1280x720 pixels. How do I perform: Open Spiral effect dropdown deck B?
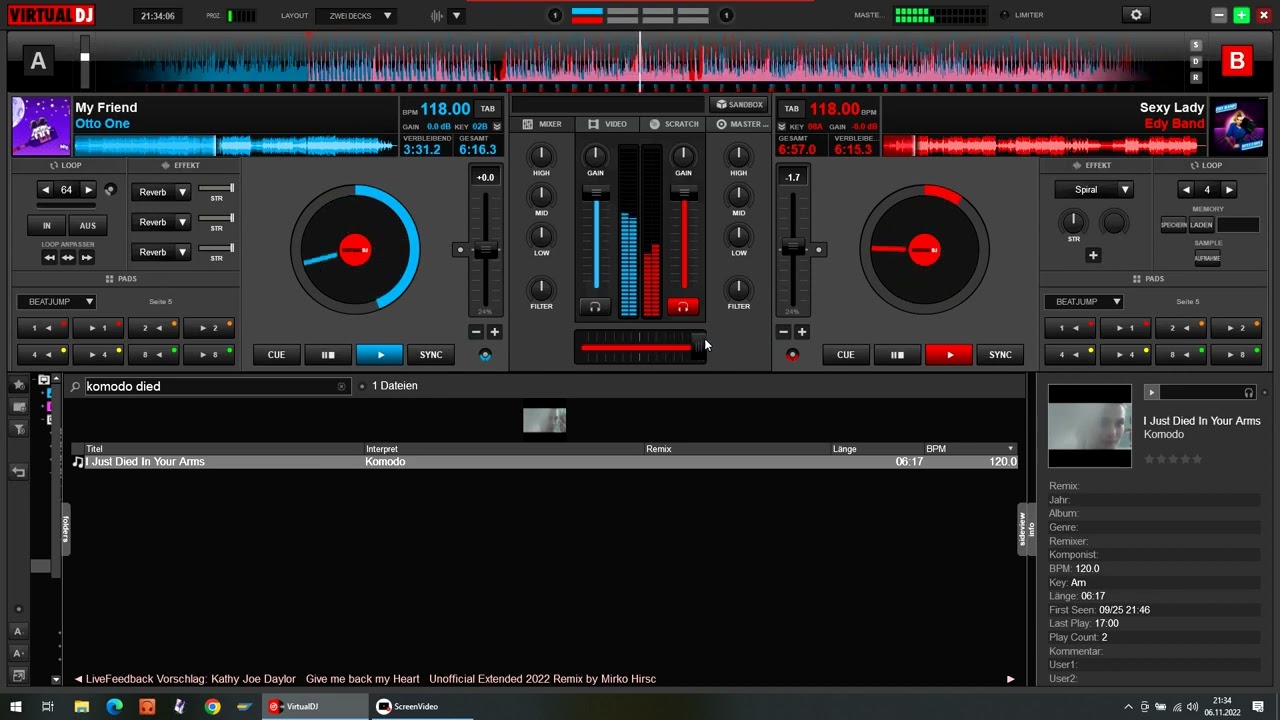tap(1094, 190)
